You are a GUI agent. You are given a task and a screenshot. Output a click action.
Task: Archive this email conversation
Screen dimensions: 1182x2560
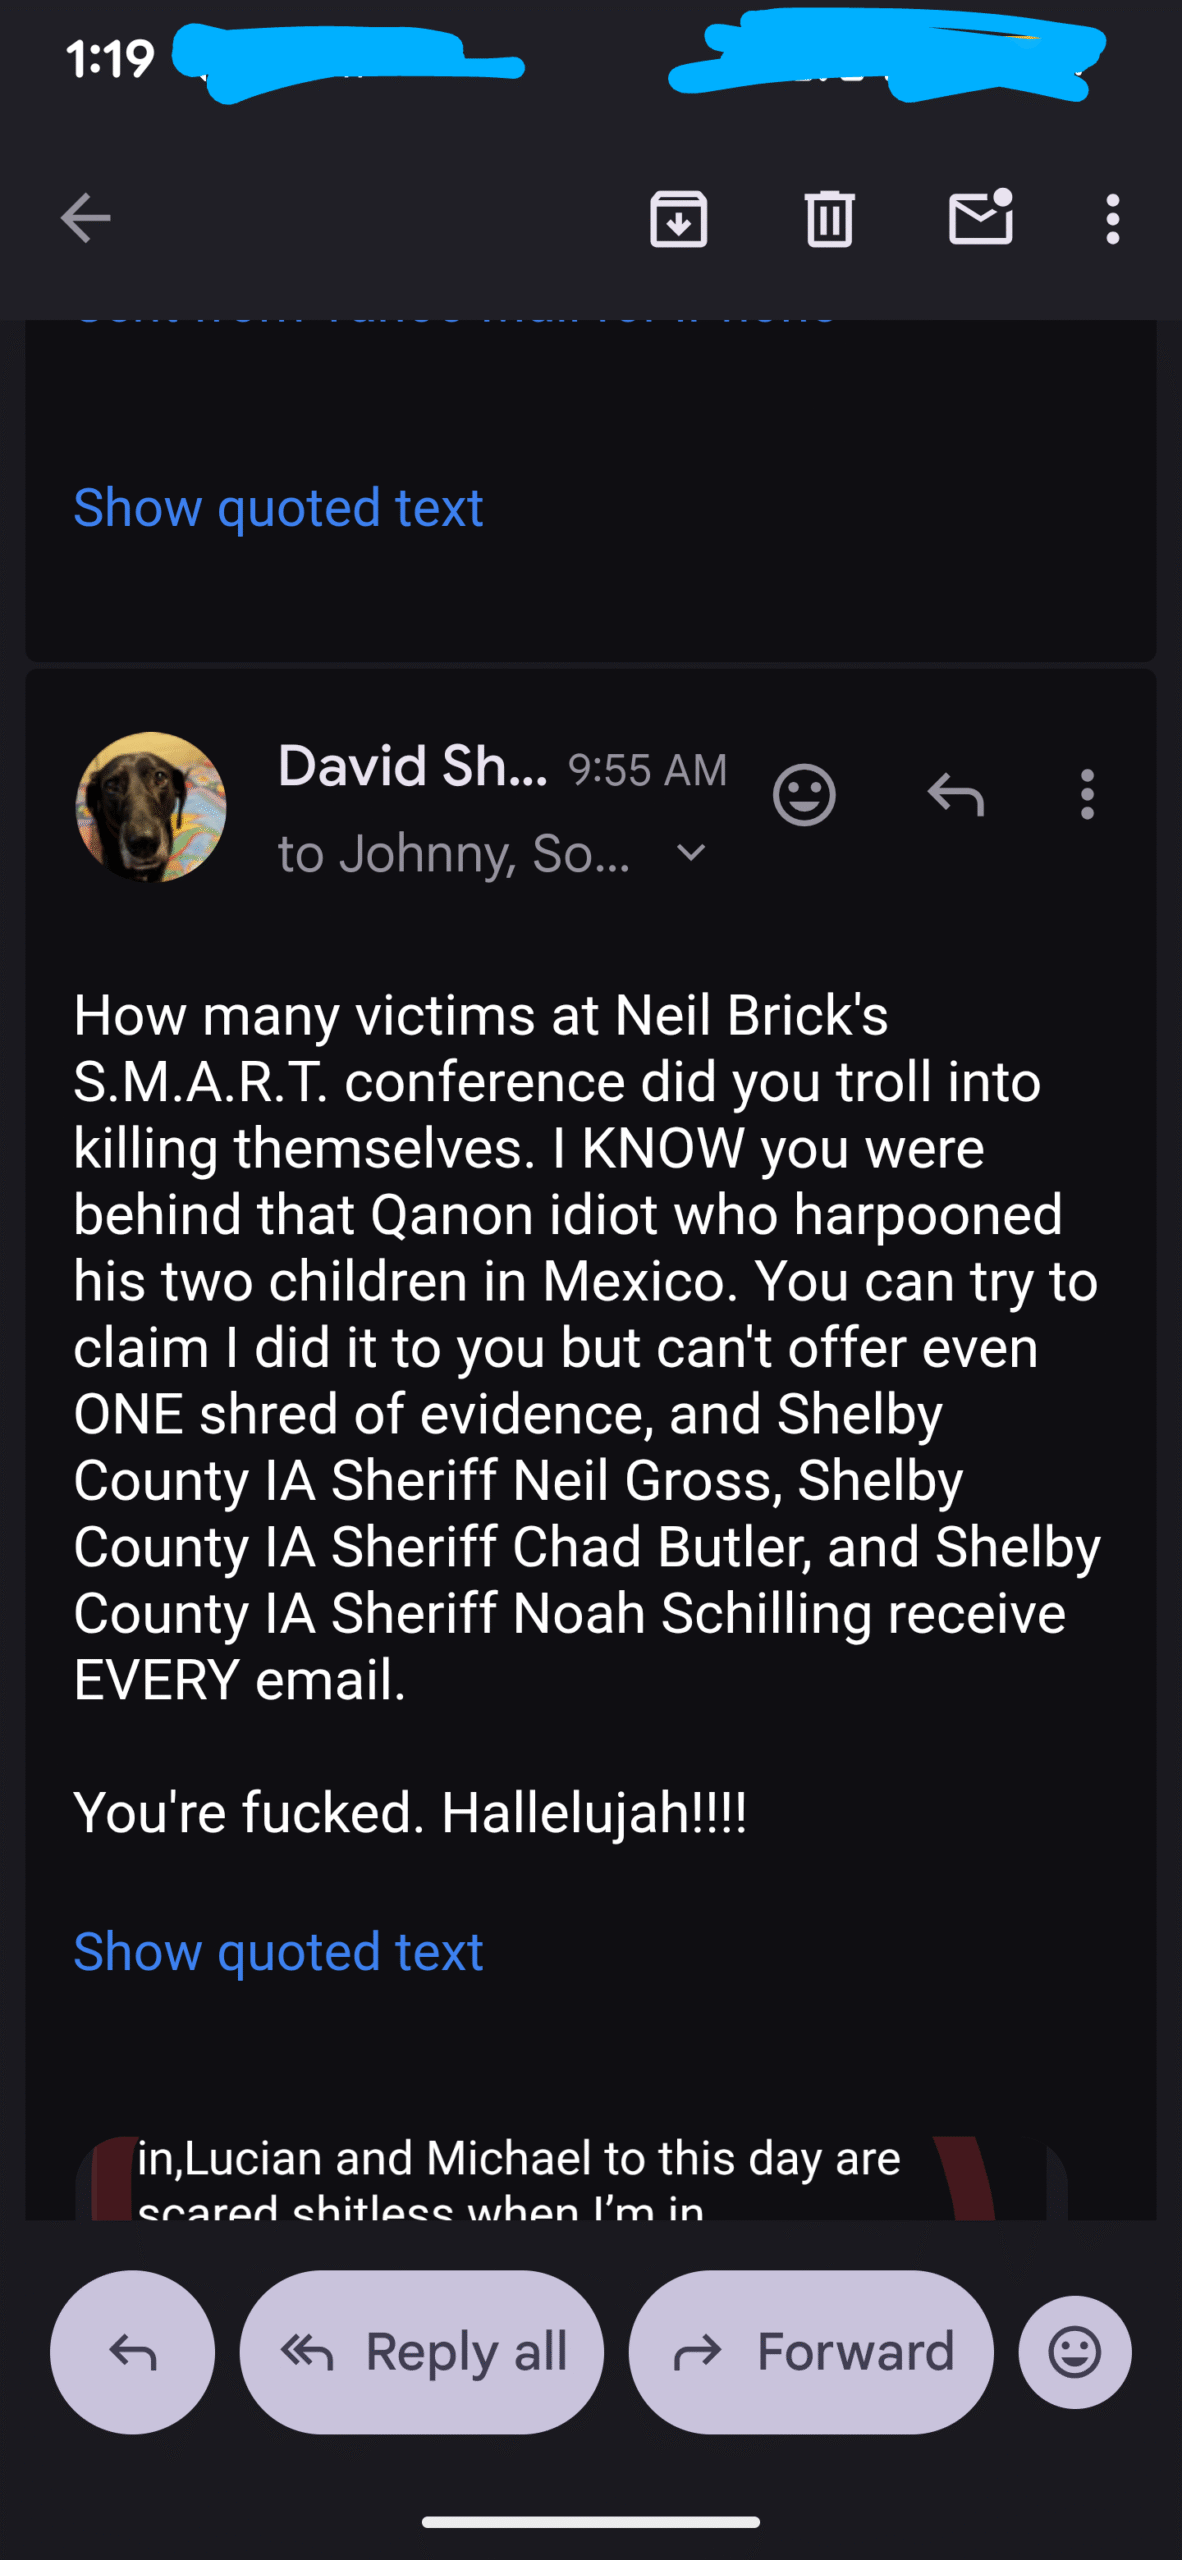(x=679, y=218)
